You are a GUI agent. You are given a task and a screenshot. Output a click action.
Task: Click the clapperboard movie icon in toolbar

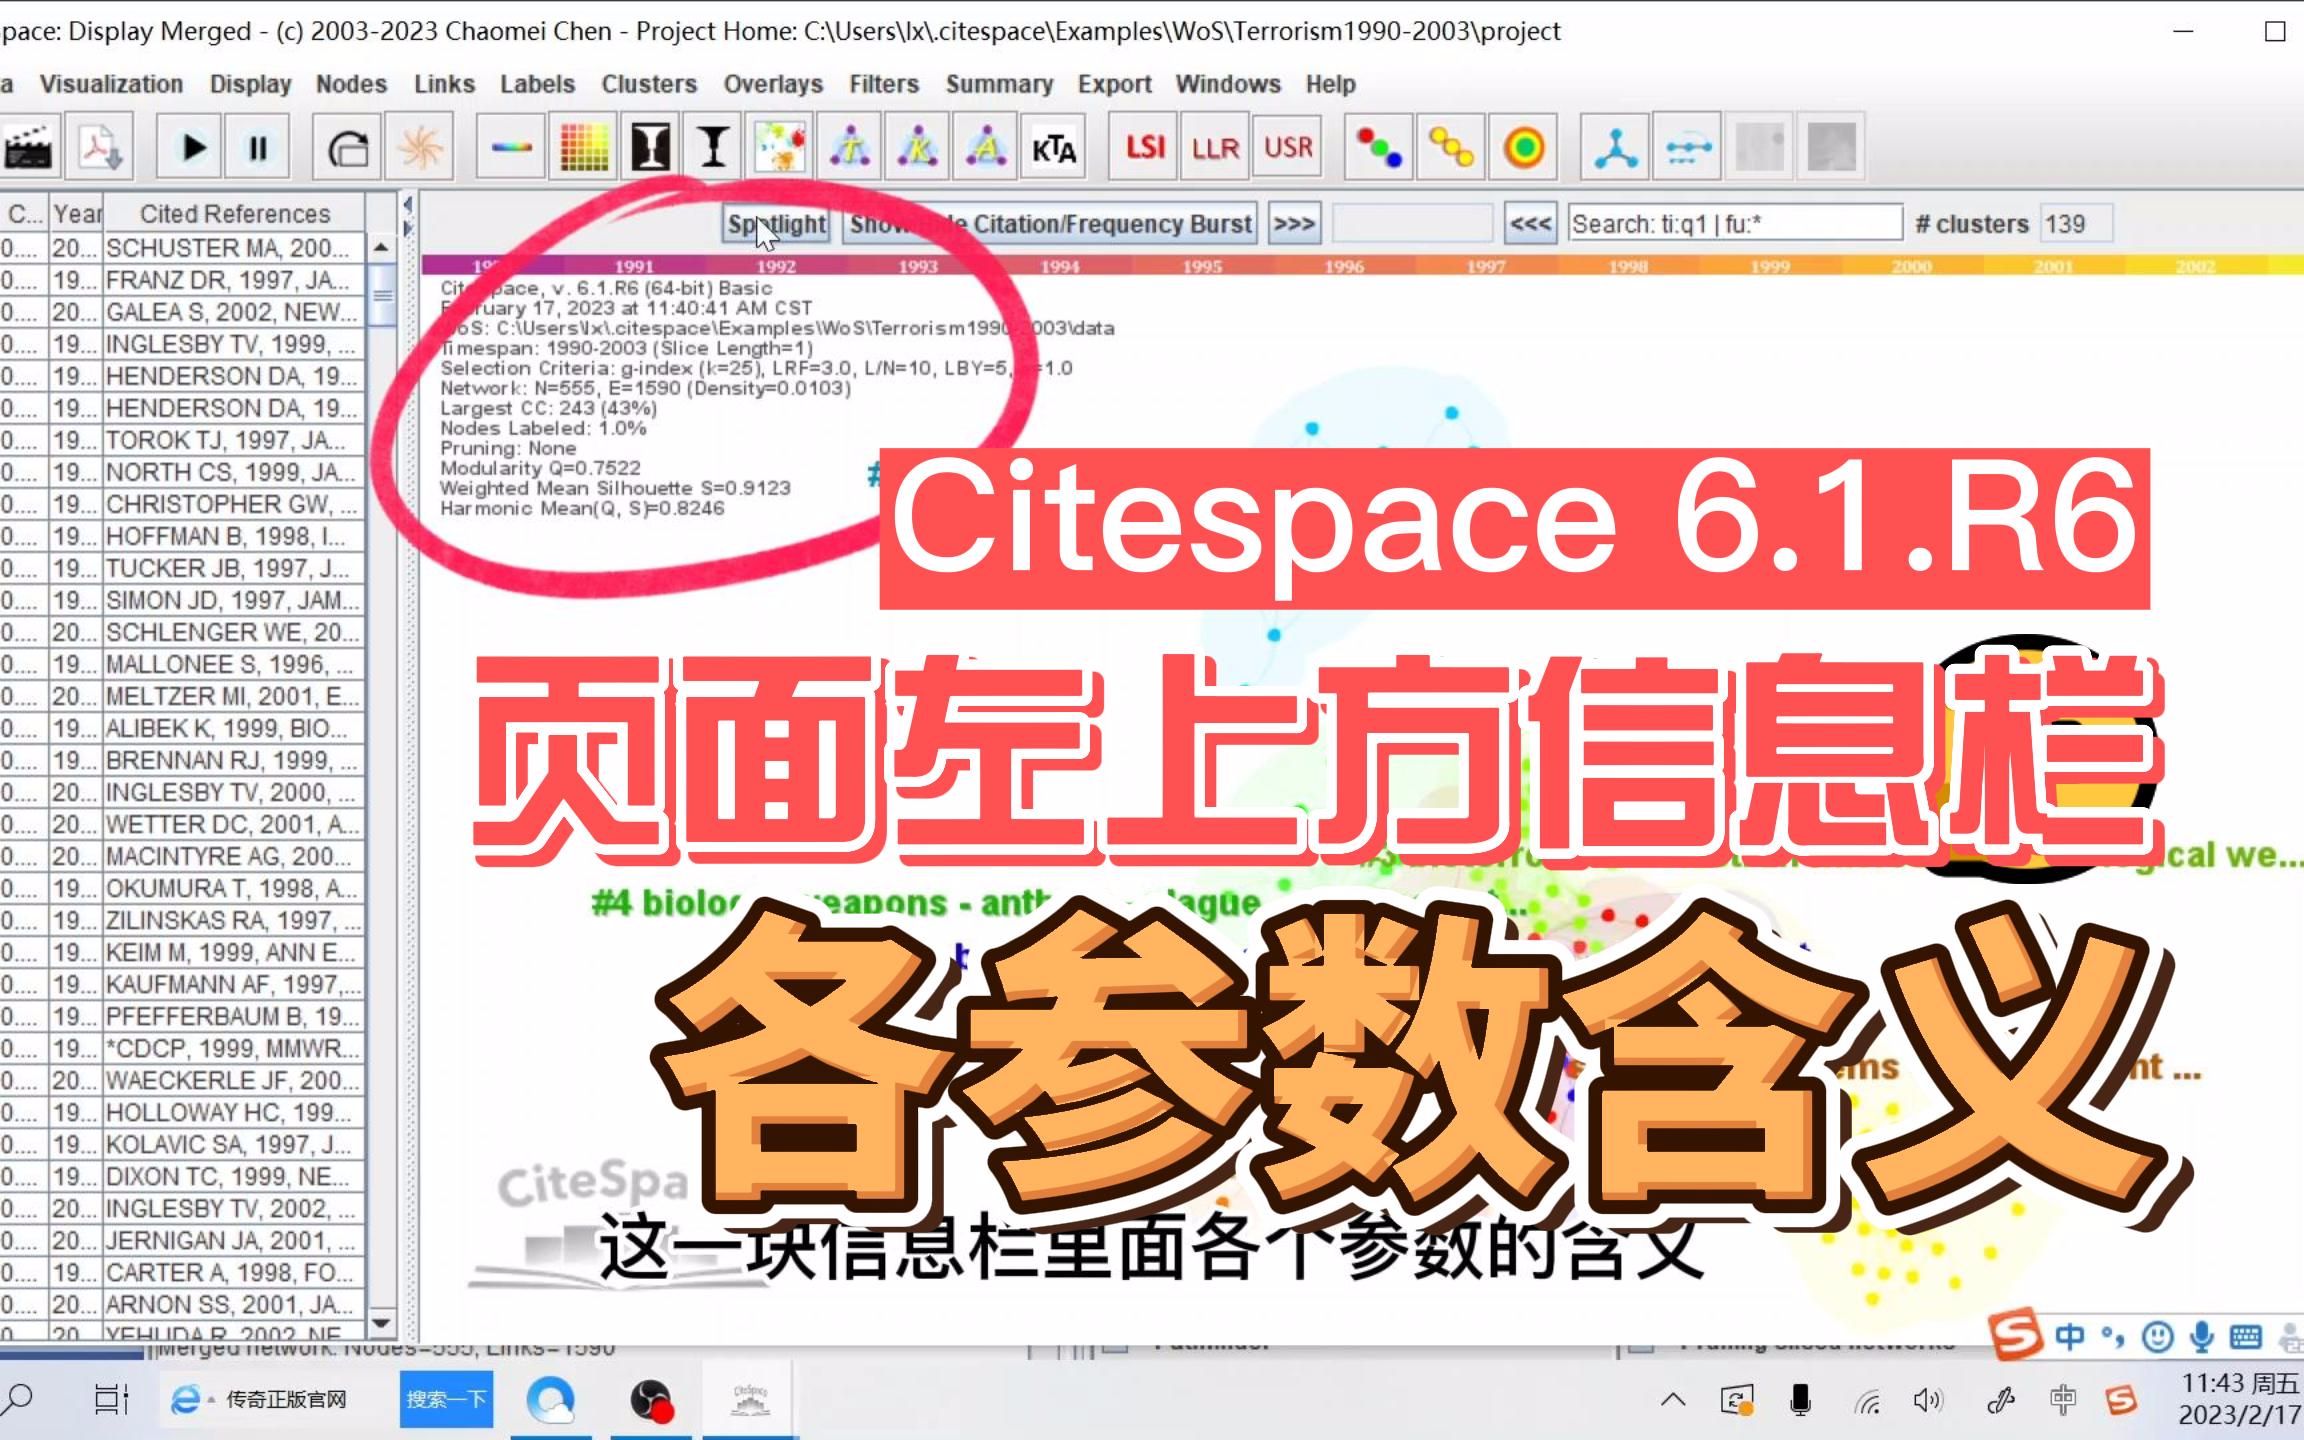coord(28,148)
